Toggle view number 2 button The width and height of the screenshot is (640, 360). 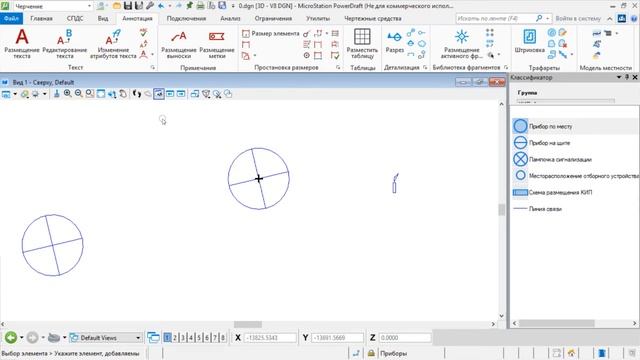175,338
